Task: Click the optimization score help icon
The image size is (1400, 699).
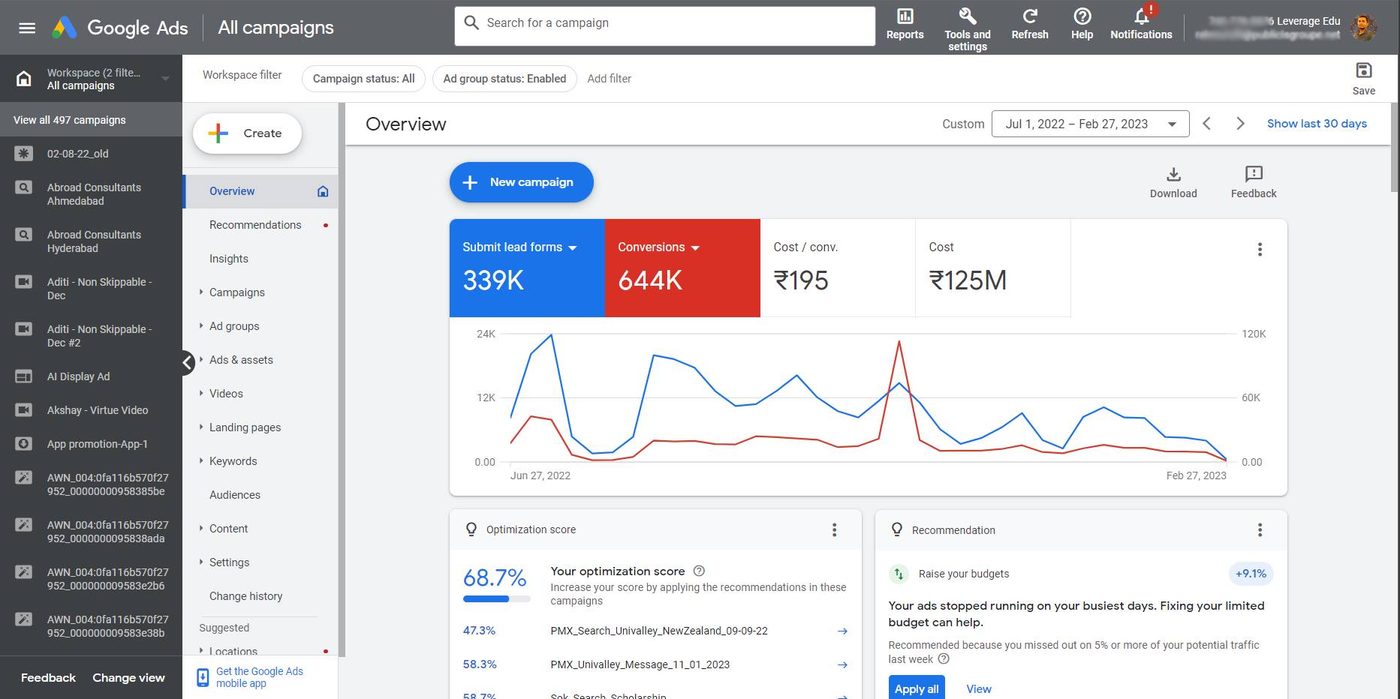Action: tap(699, 571)
